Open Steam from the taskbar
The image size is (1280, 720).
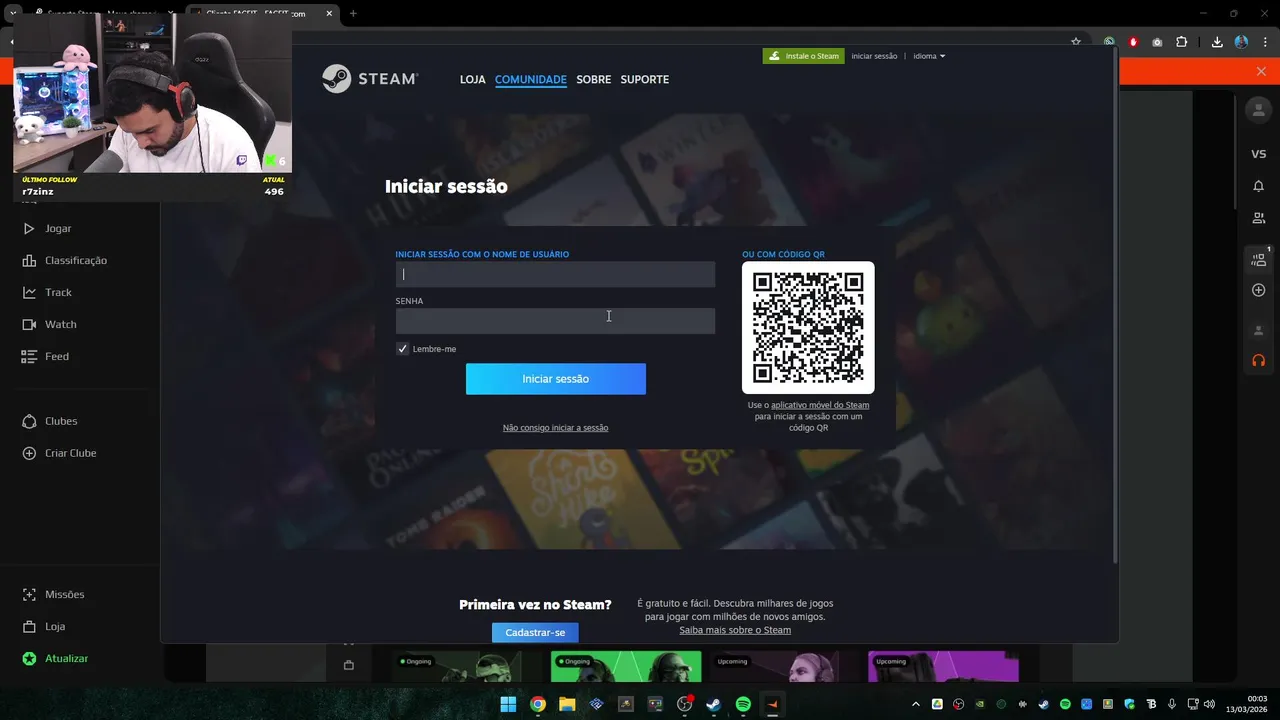click(713, 704)
